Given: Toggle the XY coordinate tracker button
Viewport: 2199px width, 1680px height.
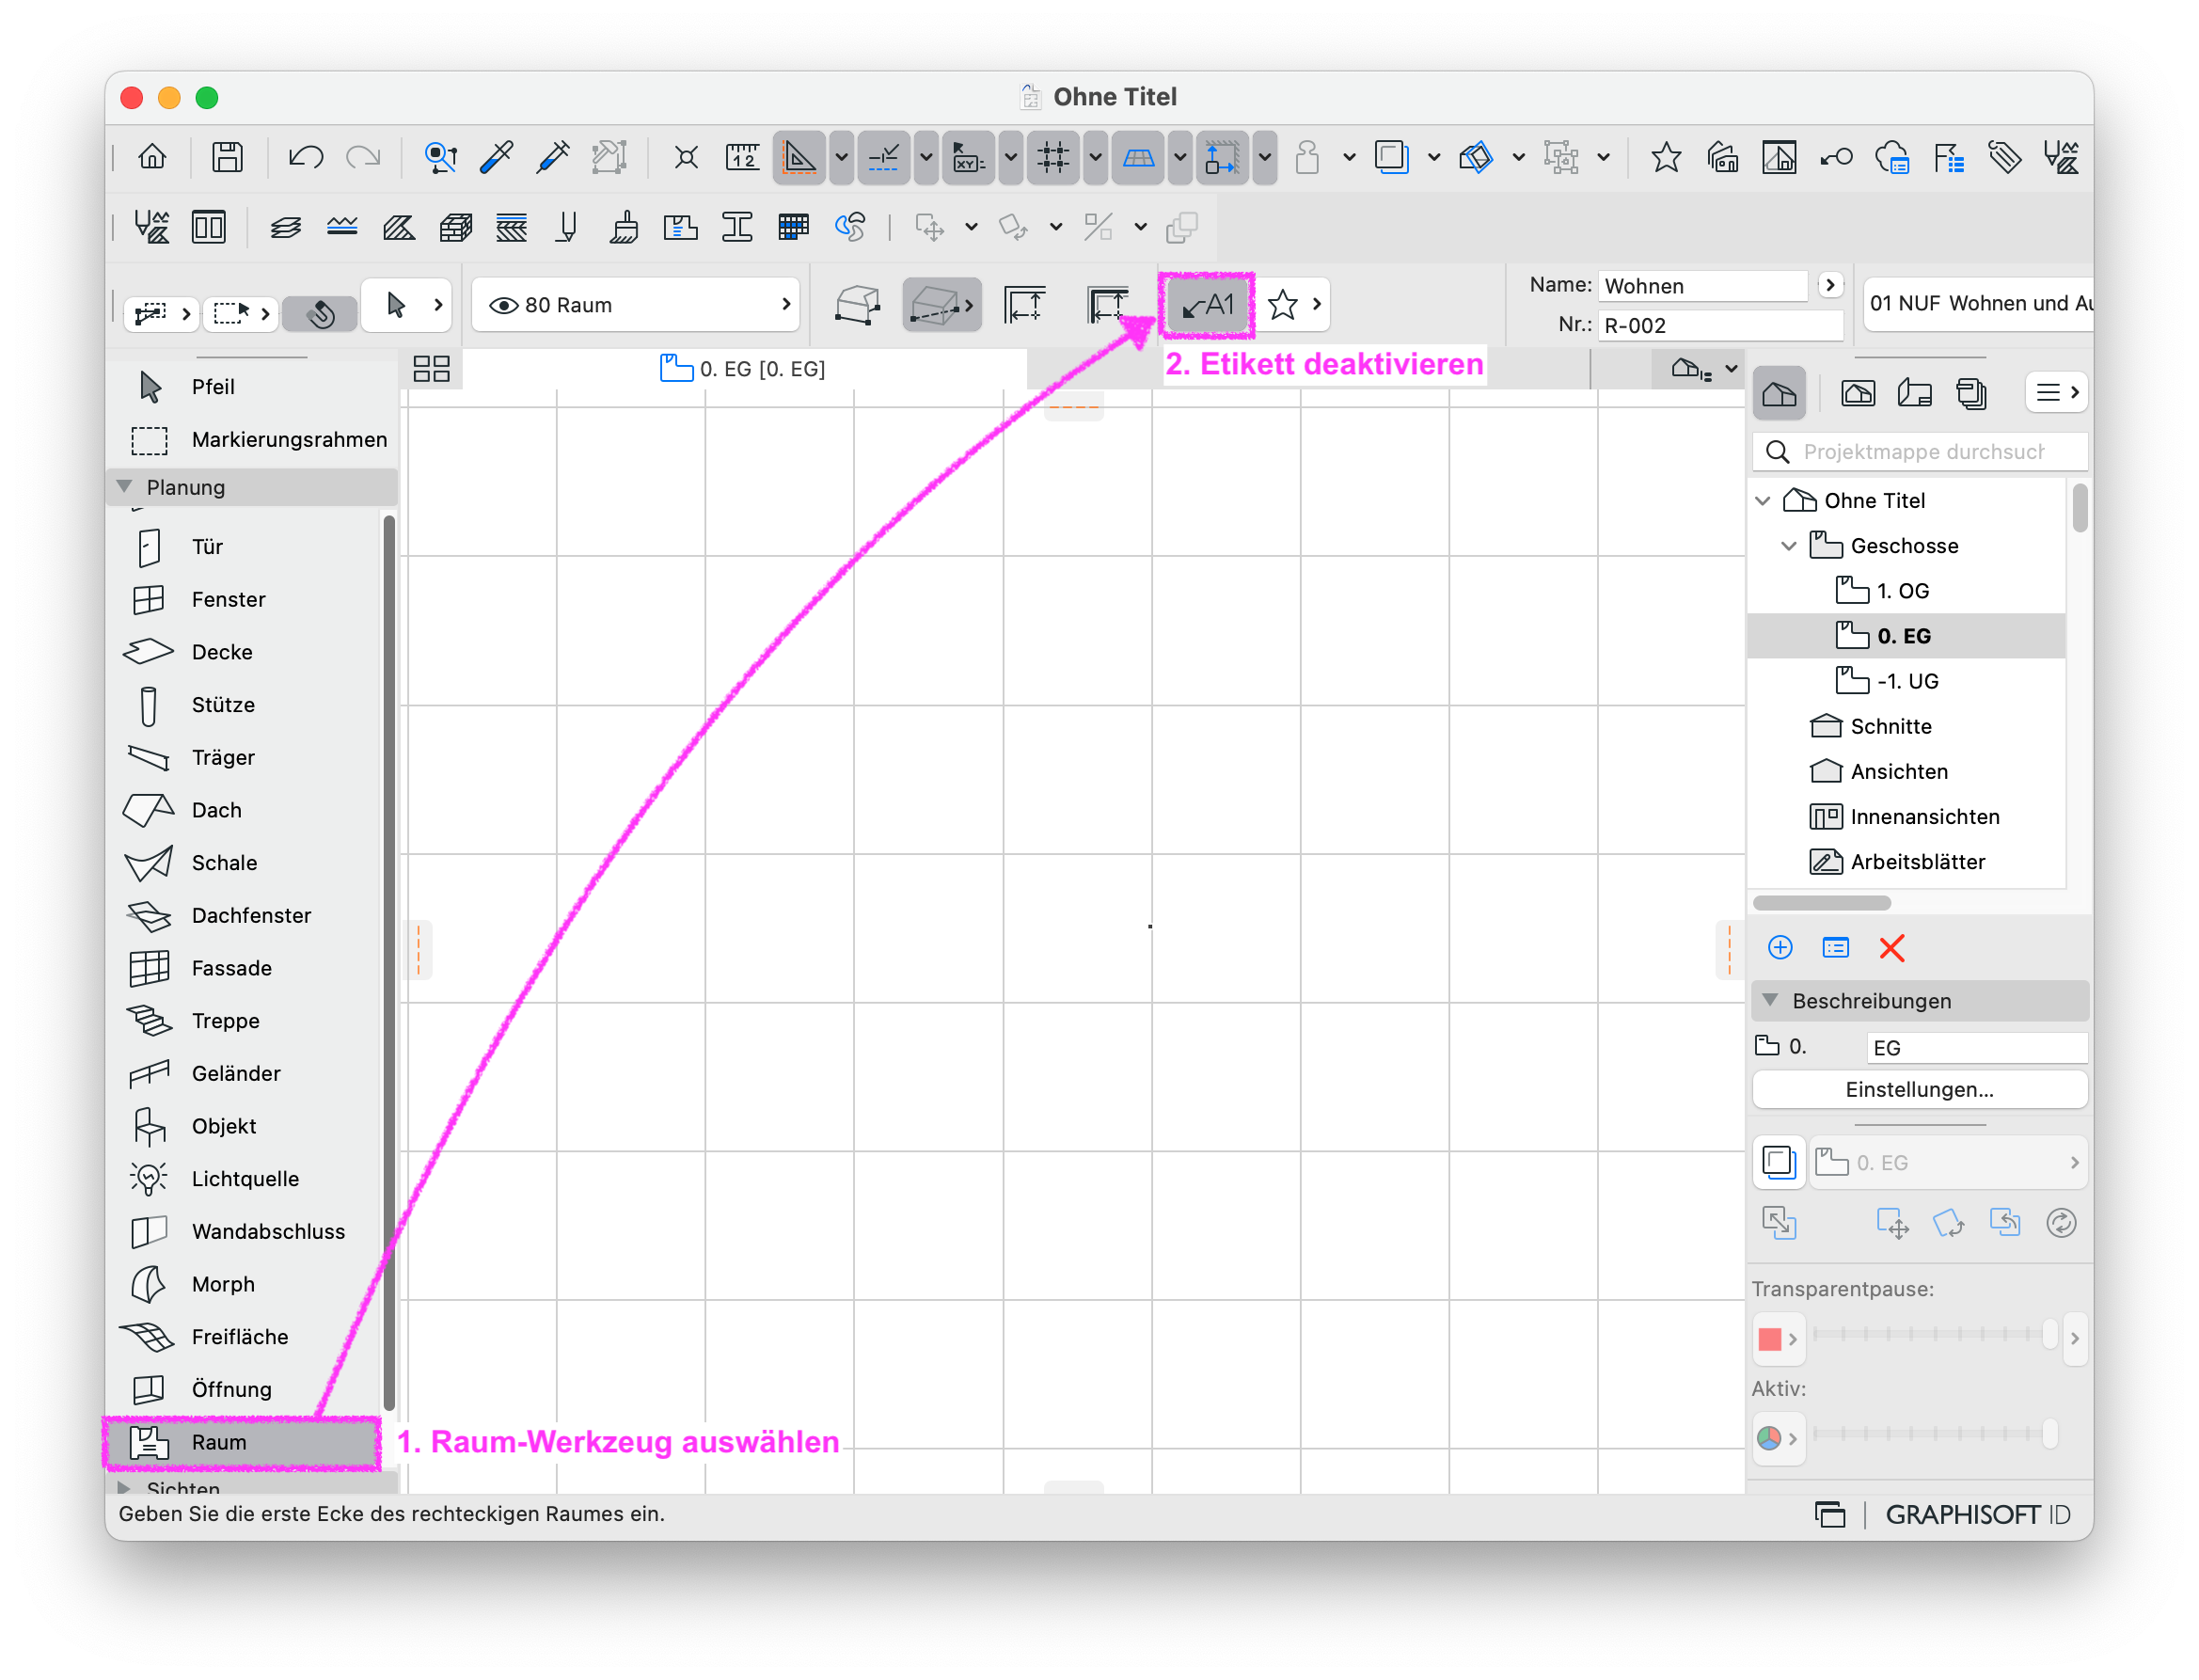Looking at the screenshot, I should click(968, 158).
